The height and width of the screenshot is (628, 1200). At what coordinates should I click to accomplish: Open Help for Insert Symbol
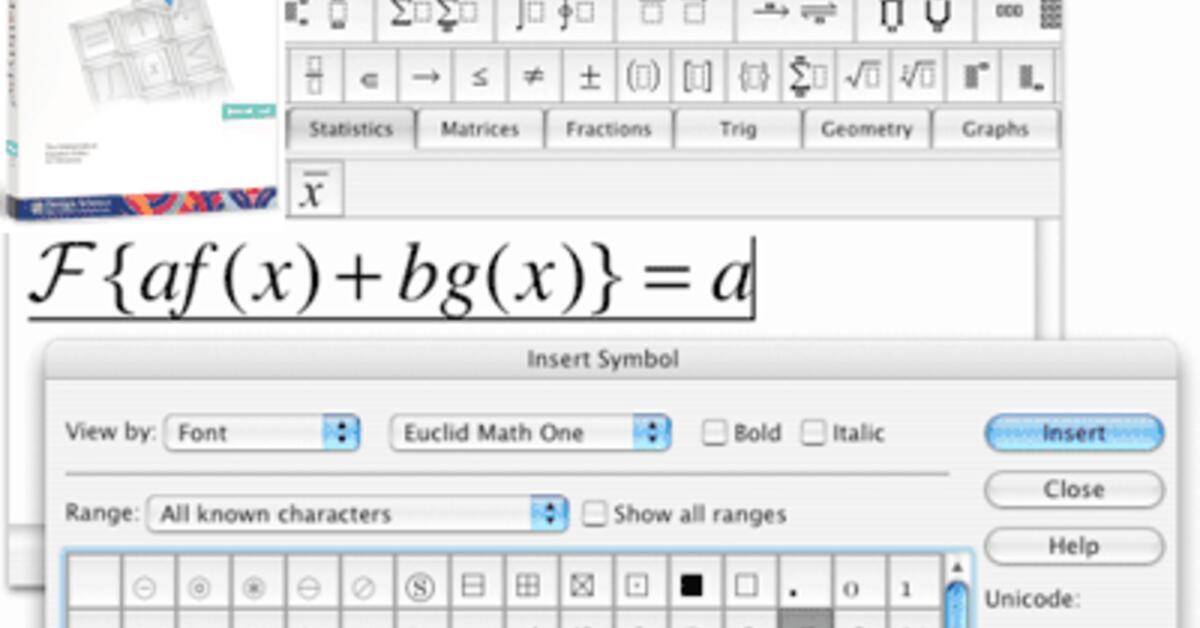tap(1074, 546)
